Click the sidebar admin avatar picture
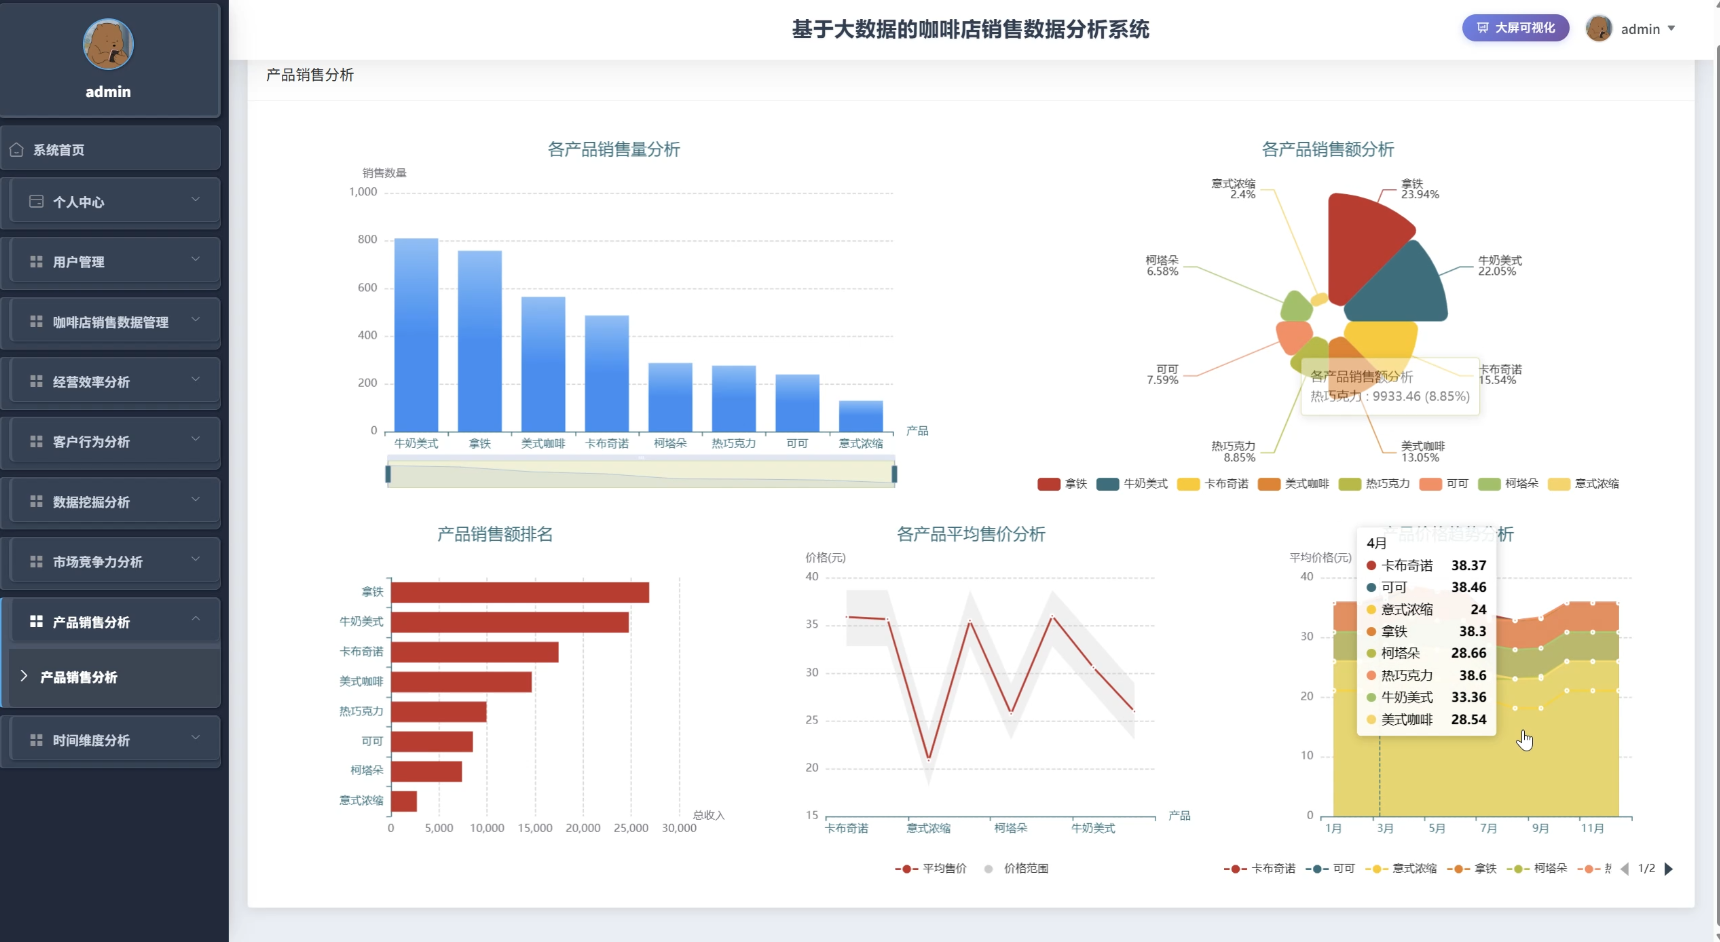 [x=108, y=44]
